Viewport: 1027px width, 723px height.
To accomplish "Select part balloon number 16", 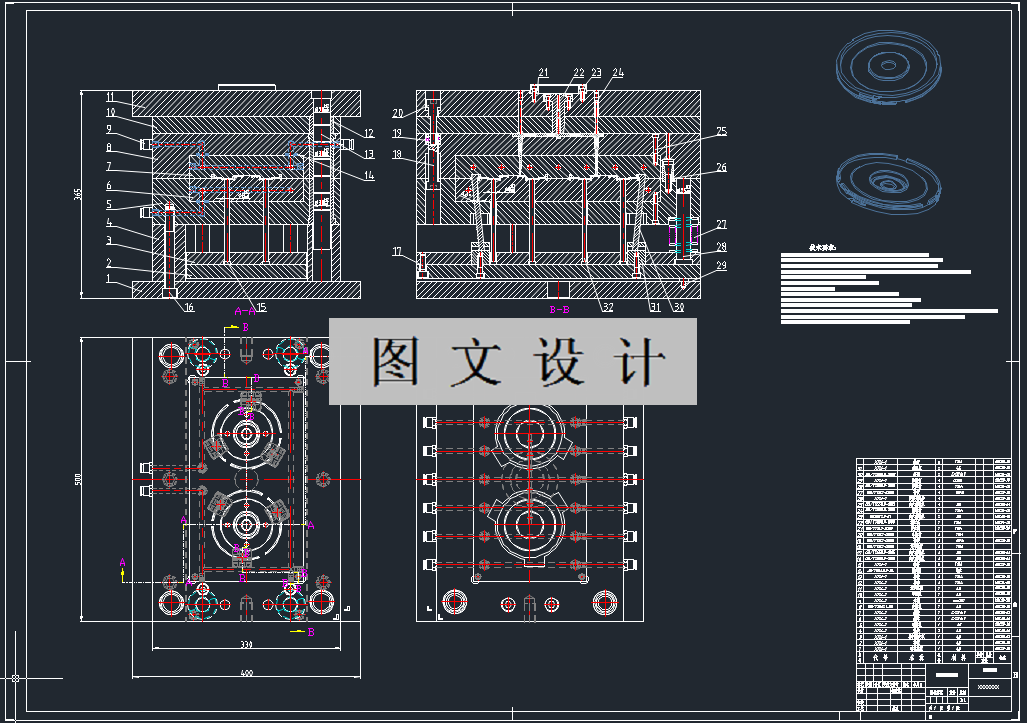I will click(189, 307).
